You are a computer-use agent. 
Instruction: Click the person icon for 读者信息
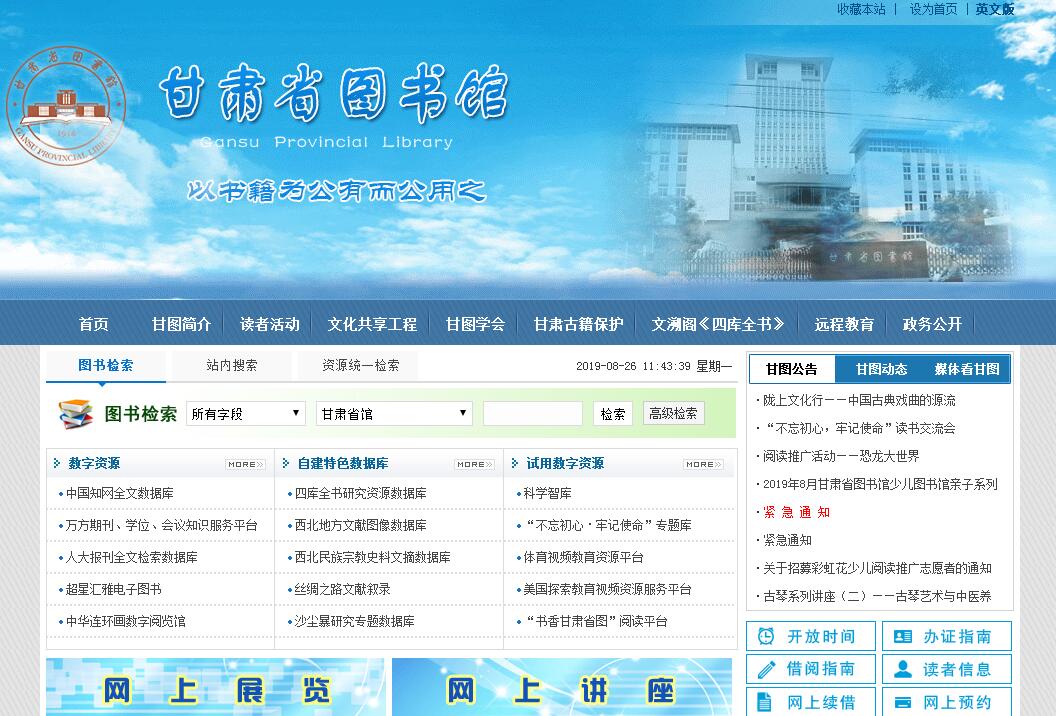pyautogui.click(x=902, y=669)
